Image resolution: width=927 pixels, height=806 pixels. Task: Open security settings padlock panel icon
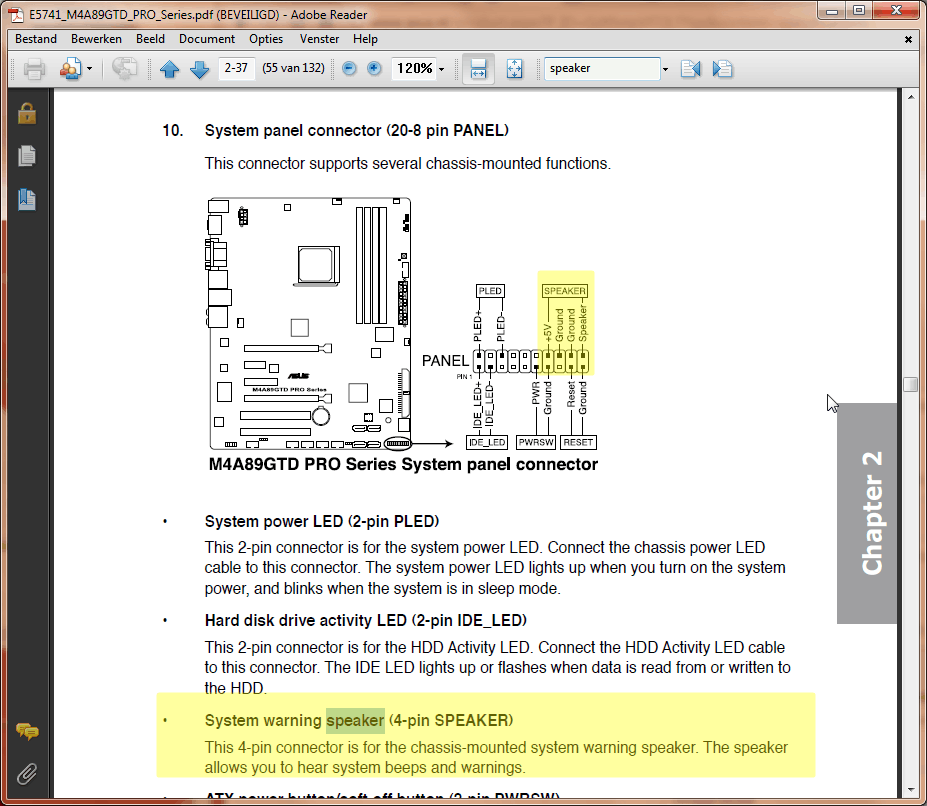click(27, 112)
